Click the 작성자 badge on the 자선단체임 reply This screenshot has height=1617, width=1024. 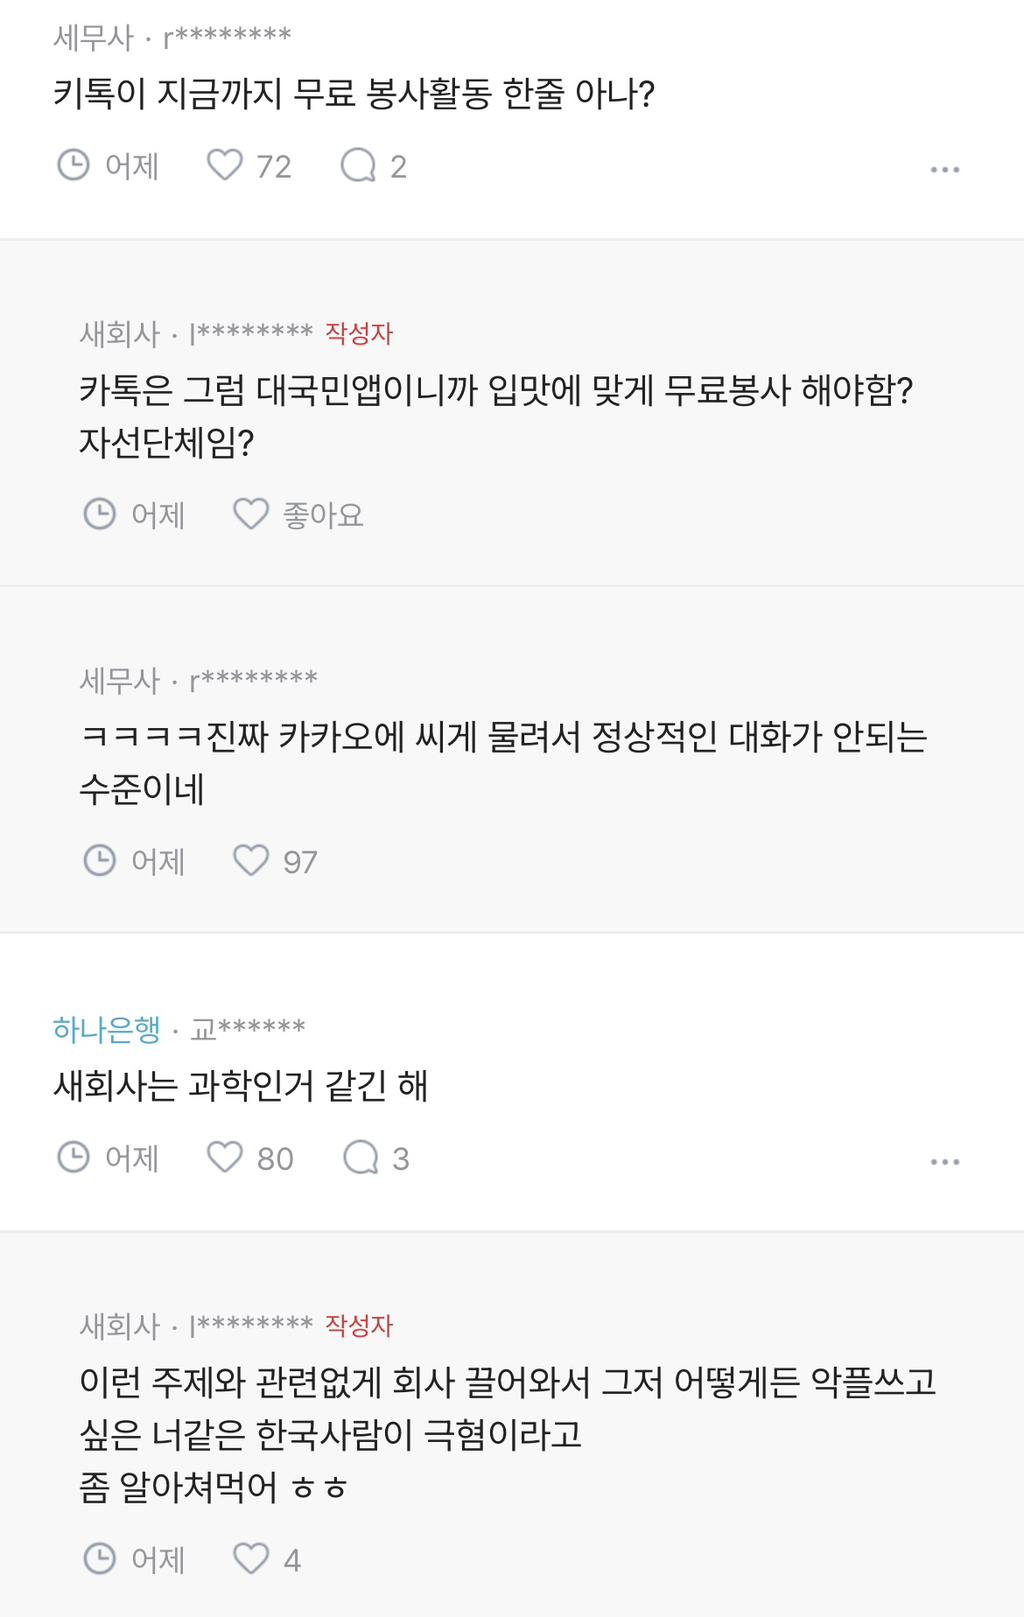point(359,333)
